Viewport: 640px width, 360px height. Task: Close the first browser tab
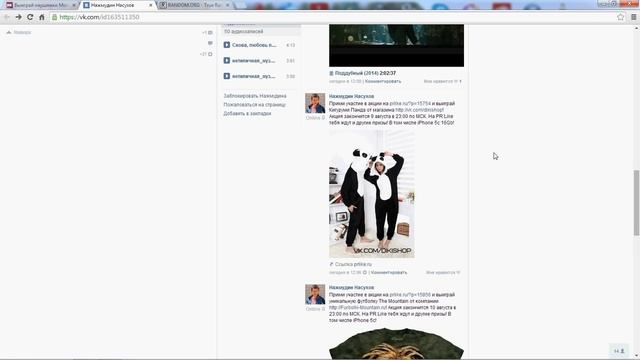[x=74, y=5]
